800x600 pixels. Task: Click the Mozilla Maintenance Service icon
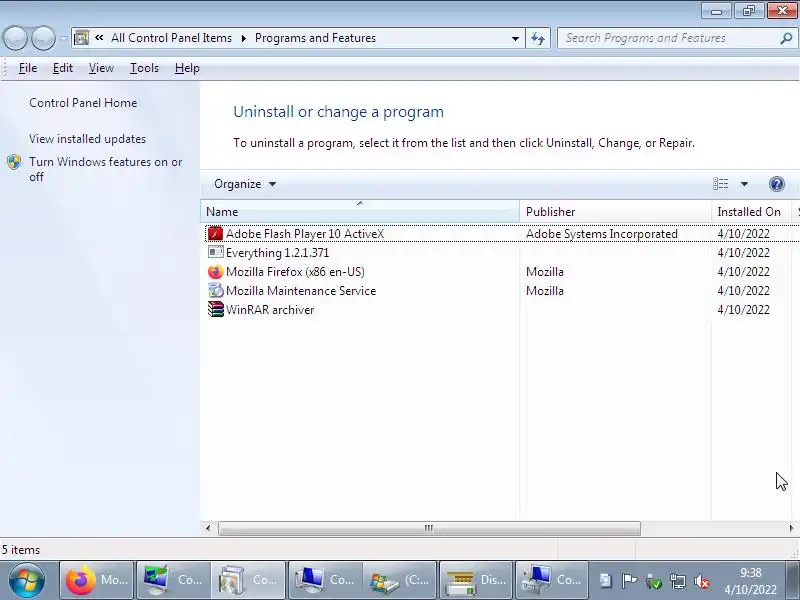point(215,290)
